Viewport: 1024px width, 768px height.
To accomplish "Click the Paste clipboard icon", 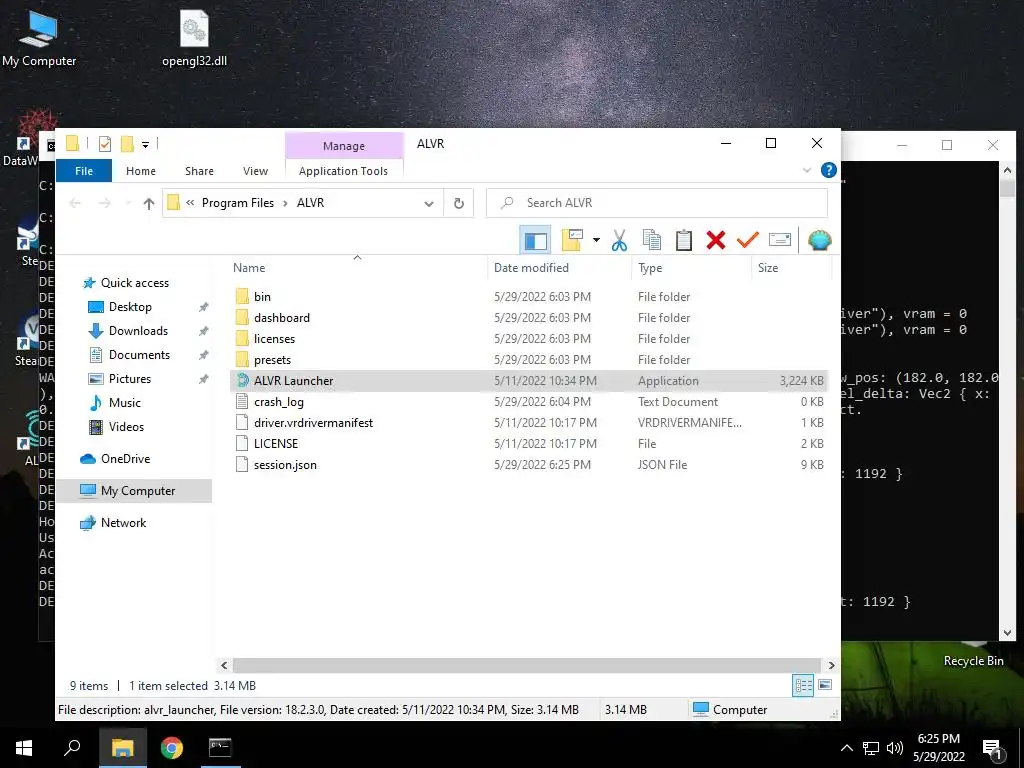I will point(683,240).
